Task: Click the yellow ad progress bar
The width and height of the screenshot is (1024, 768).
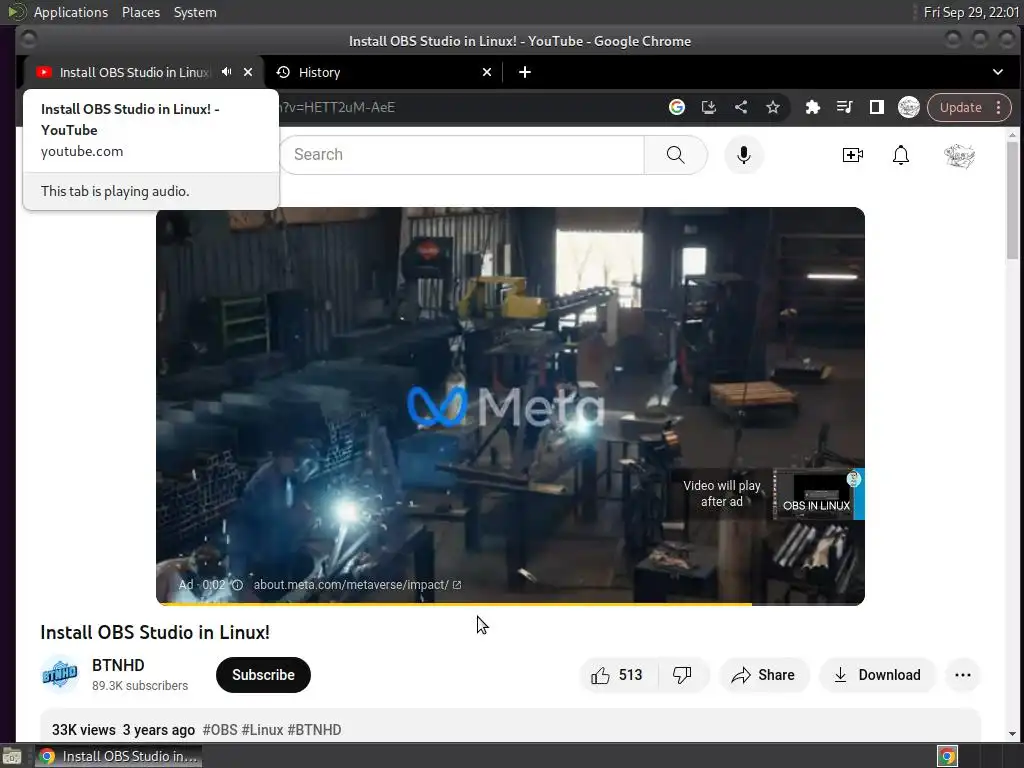Action: (x=455, y=604)
